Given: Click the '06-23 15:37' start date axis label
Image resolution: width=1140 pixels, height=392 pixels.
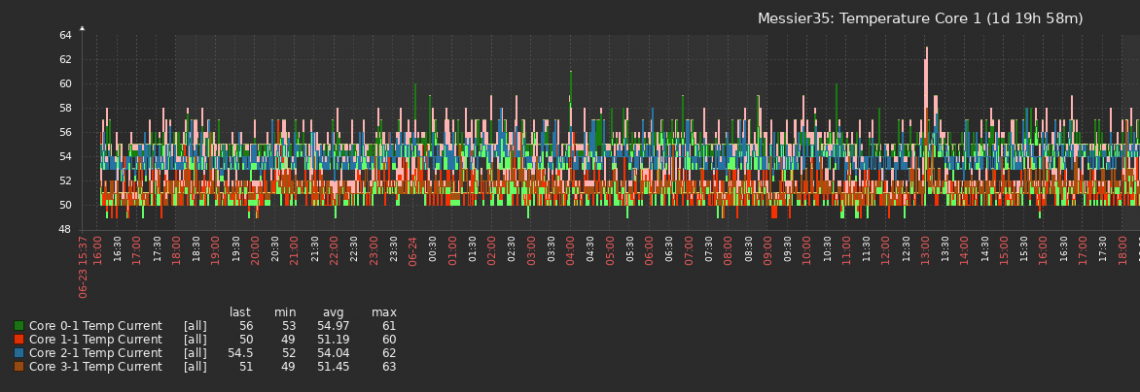Looking at the screenshot, I should click(x=83, y=267).
